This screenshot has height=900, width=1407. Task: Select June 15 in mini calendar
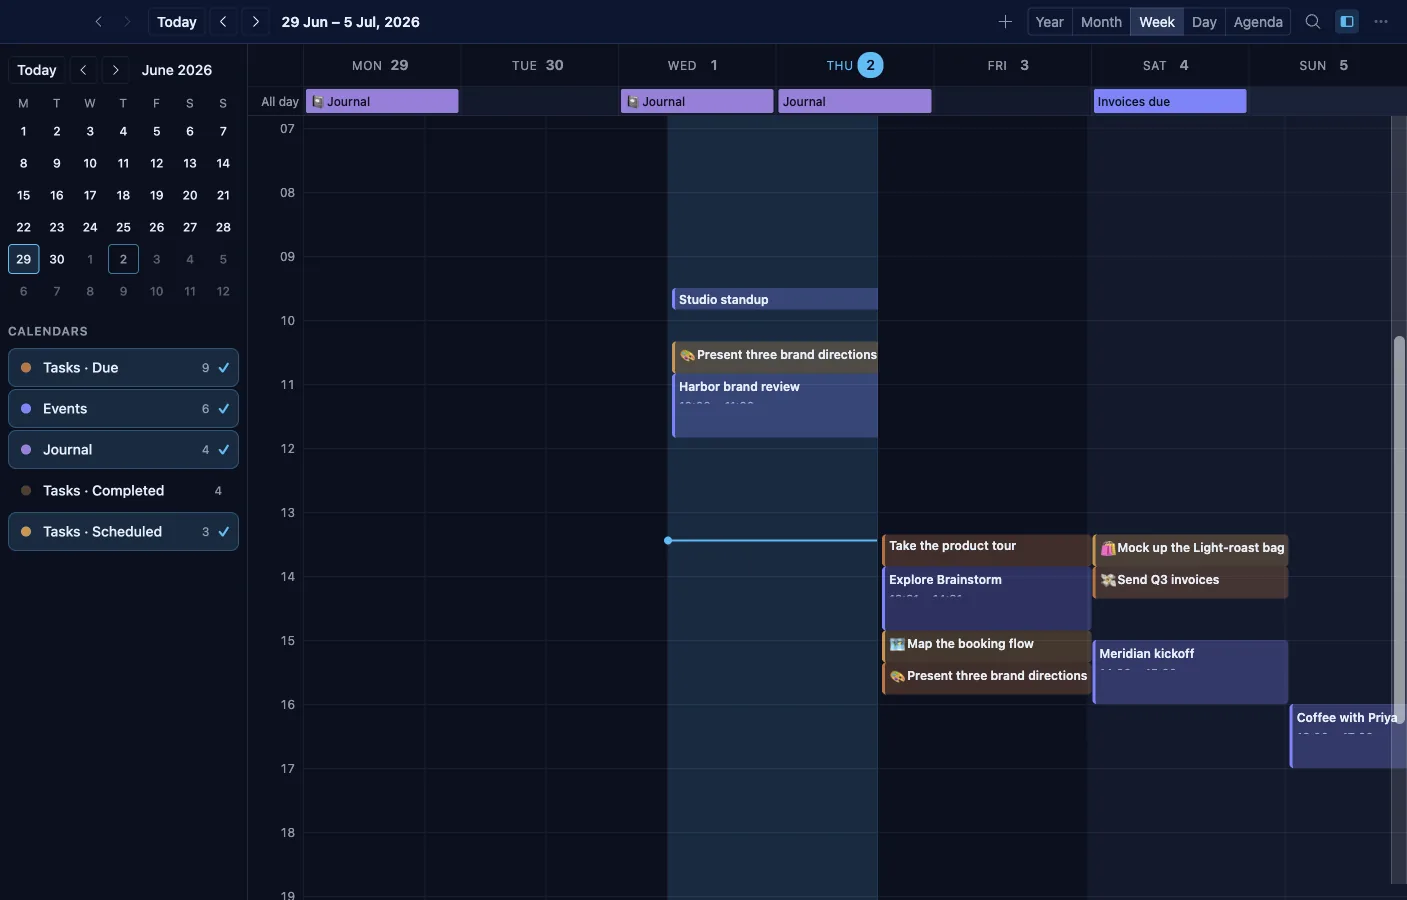click(x=24, y=195)
